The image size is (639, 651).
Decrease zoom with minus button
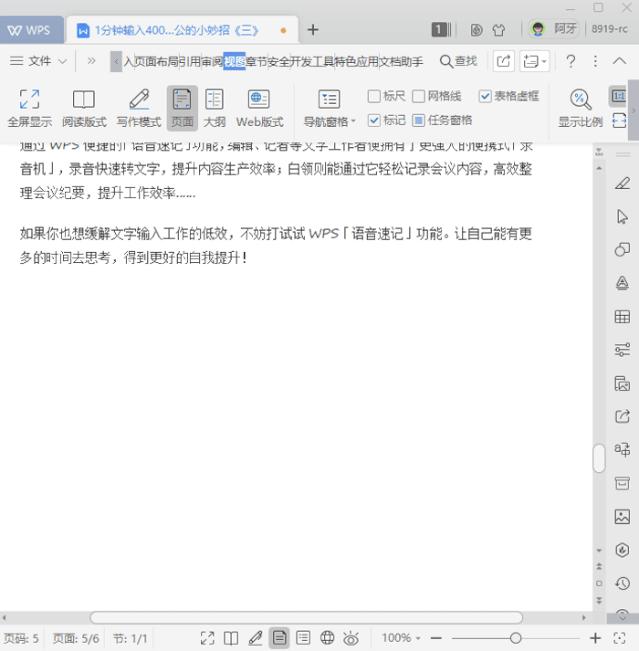[x=436, y=638]
